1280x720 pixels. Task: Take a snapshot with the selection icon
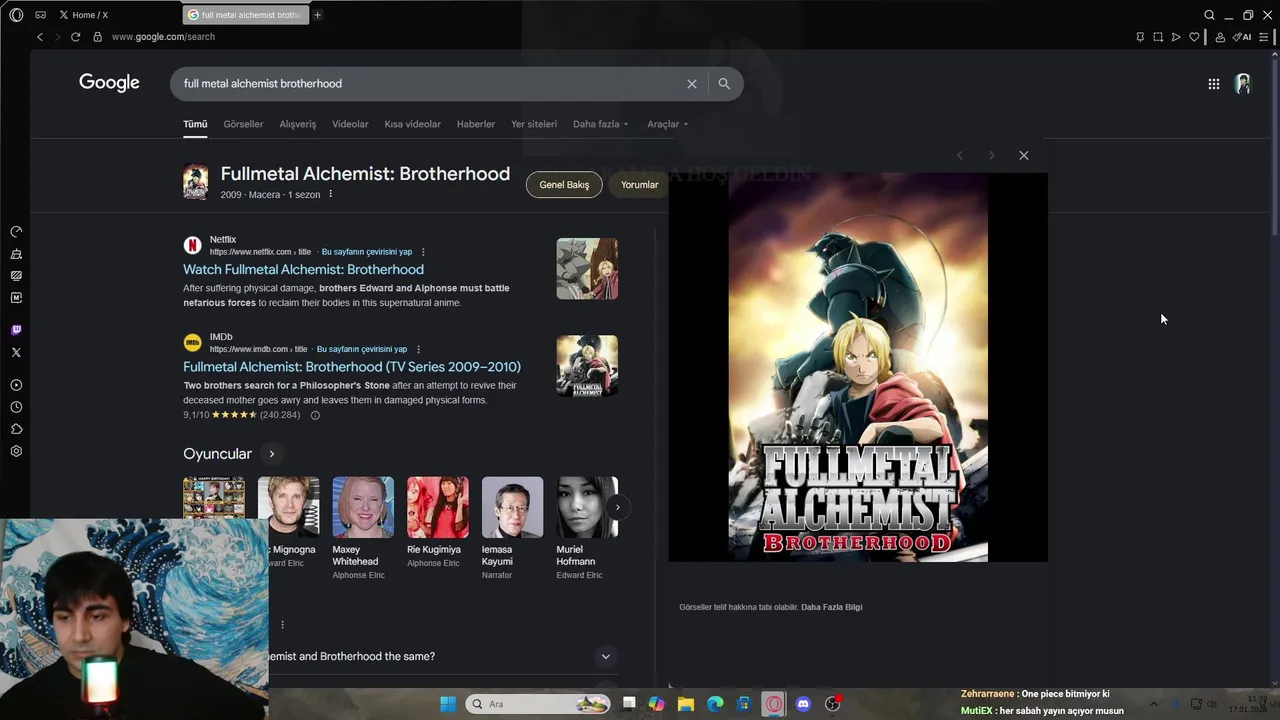click(1158, 37)
